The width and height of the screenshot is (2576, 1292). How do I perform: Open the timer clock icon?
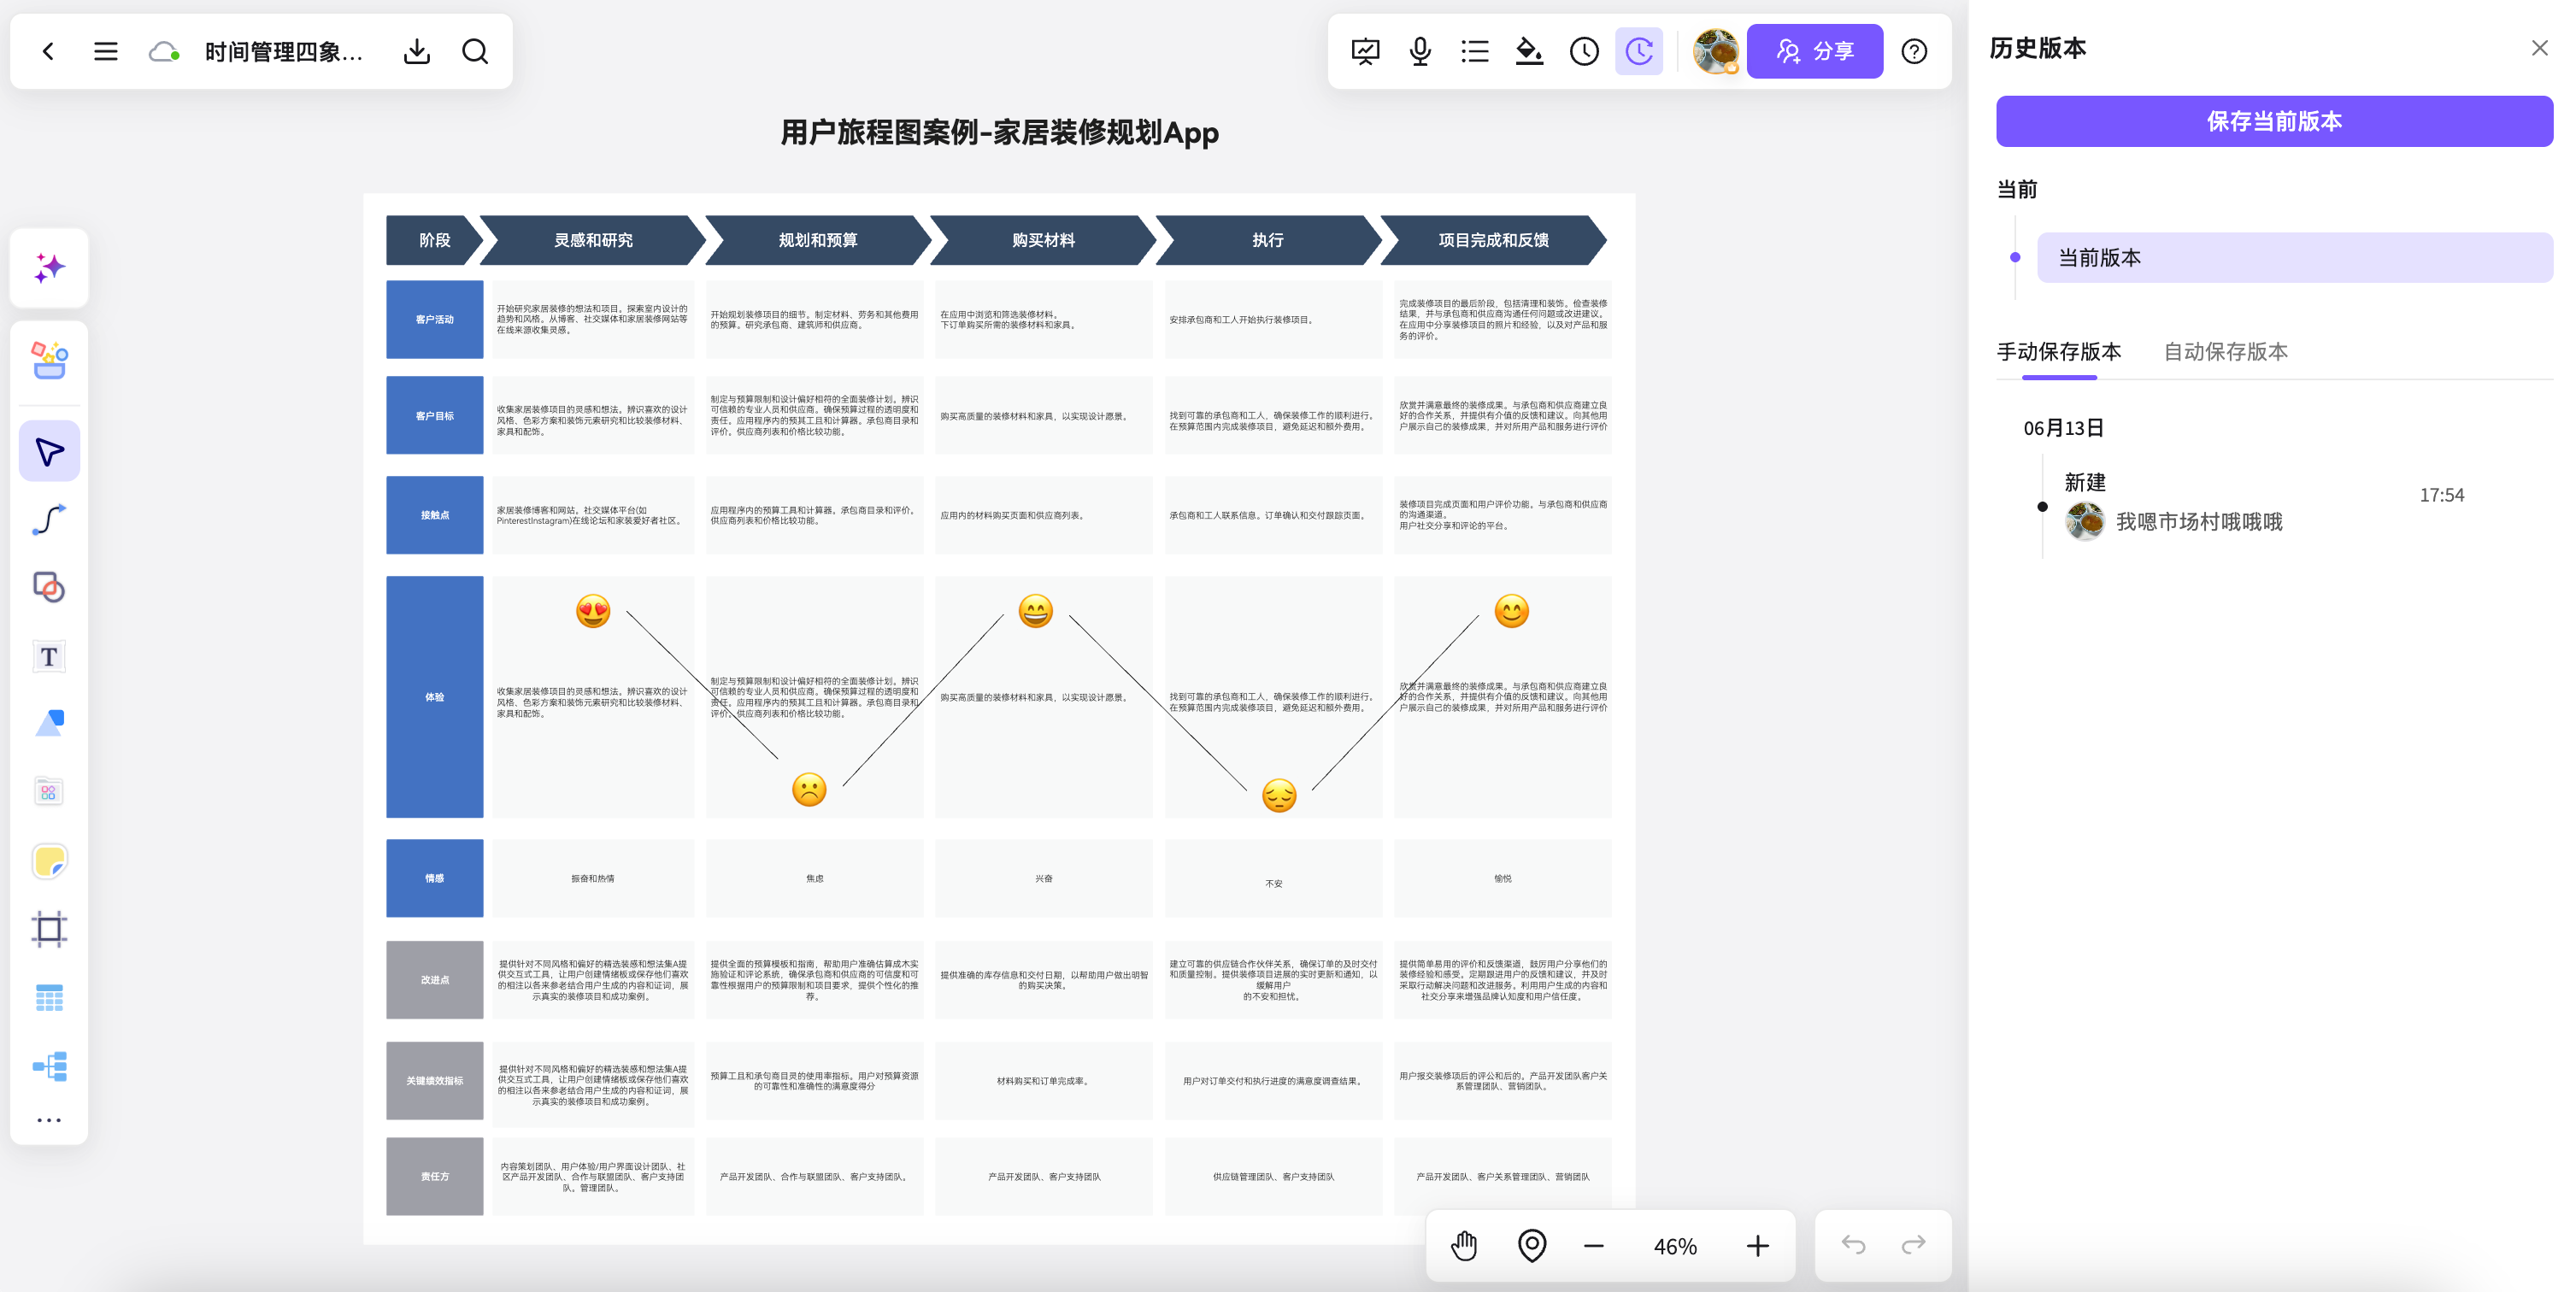(1584, 51)
